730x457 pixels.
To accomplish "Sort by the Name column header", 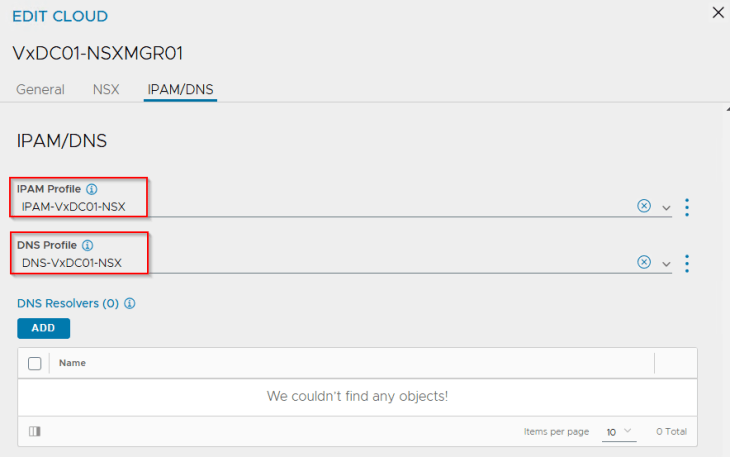I will point(73,363).
